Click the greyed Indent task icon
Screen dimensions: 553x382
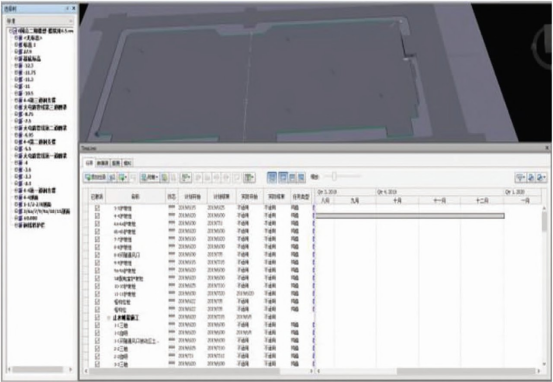pyautogui.click(x=226, y=177)
